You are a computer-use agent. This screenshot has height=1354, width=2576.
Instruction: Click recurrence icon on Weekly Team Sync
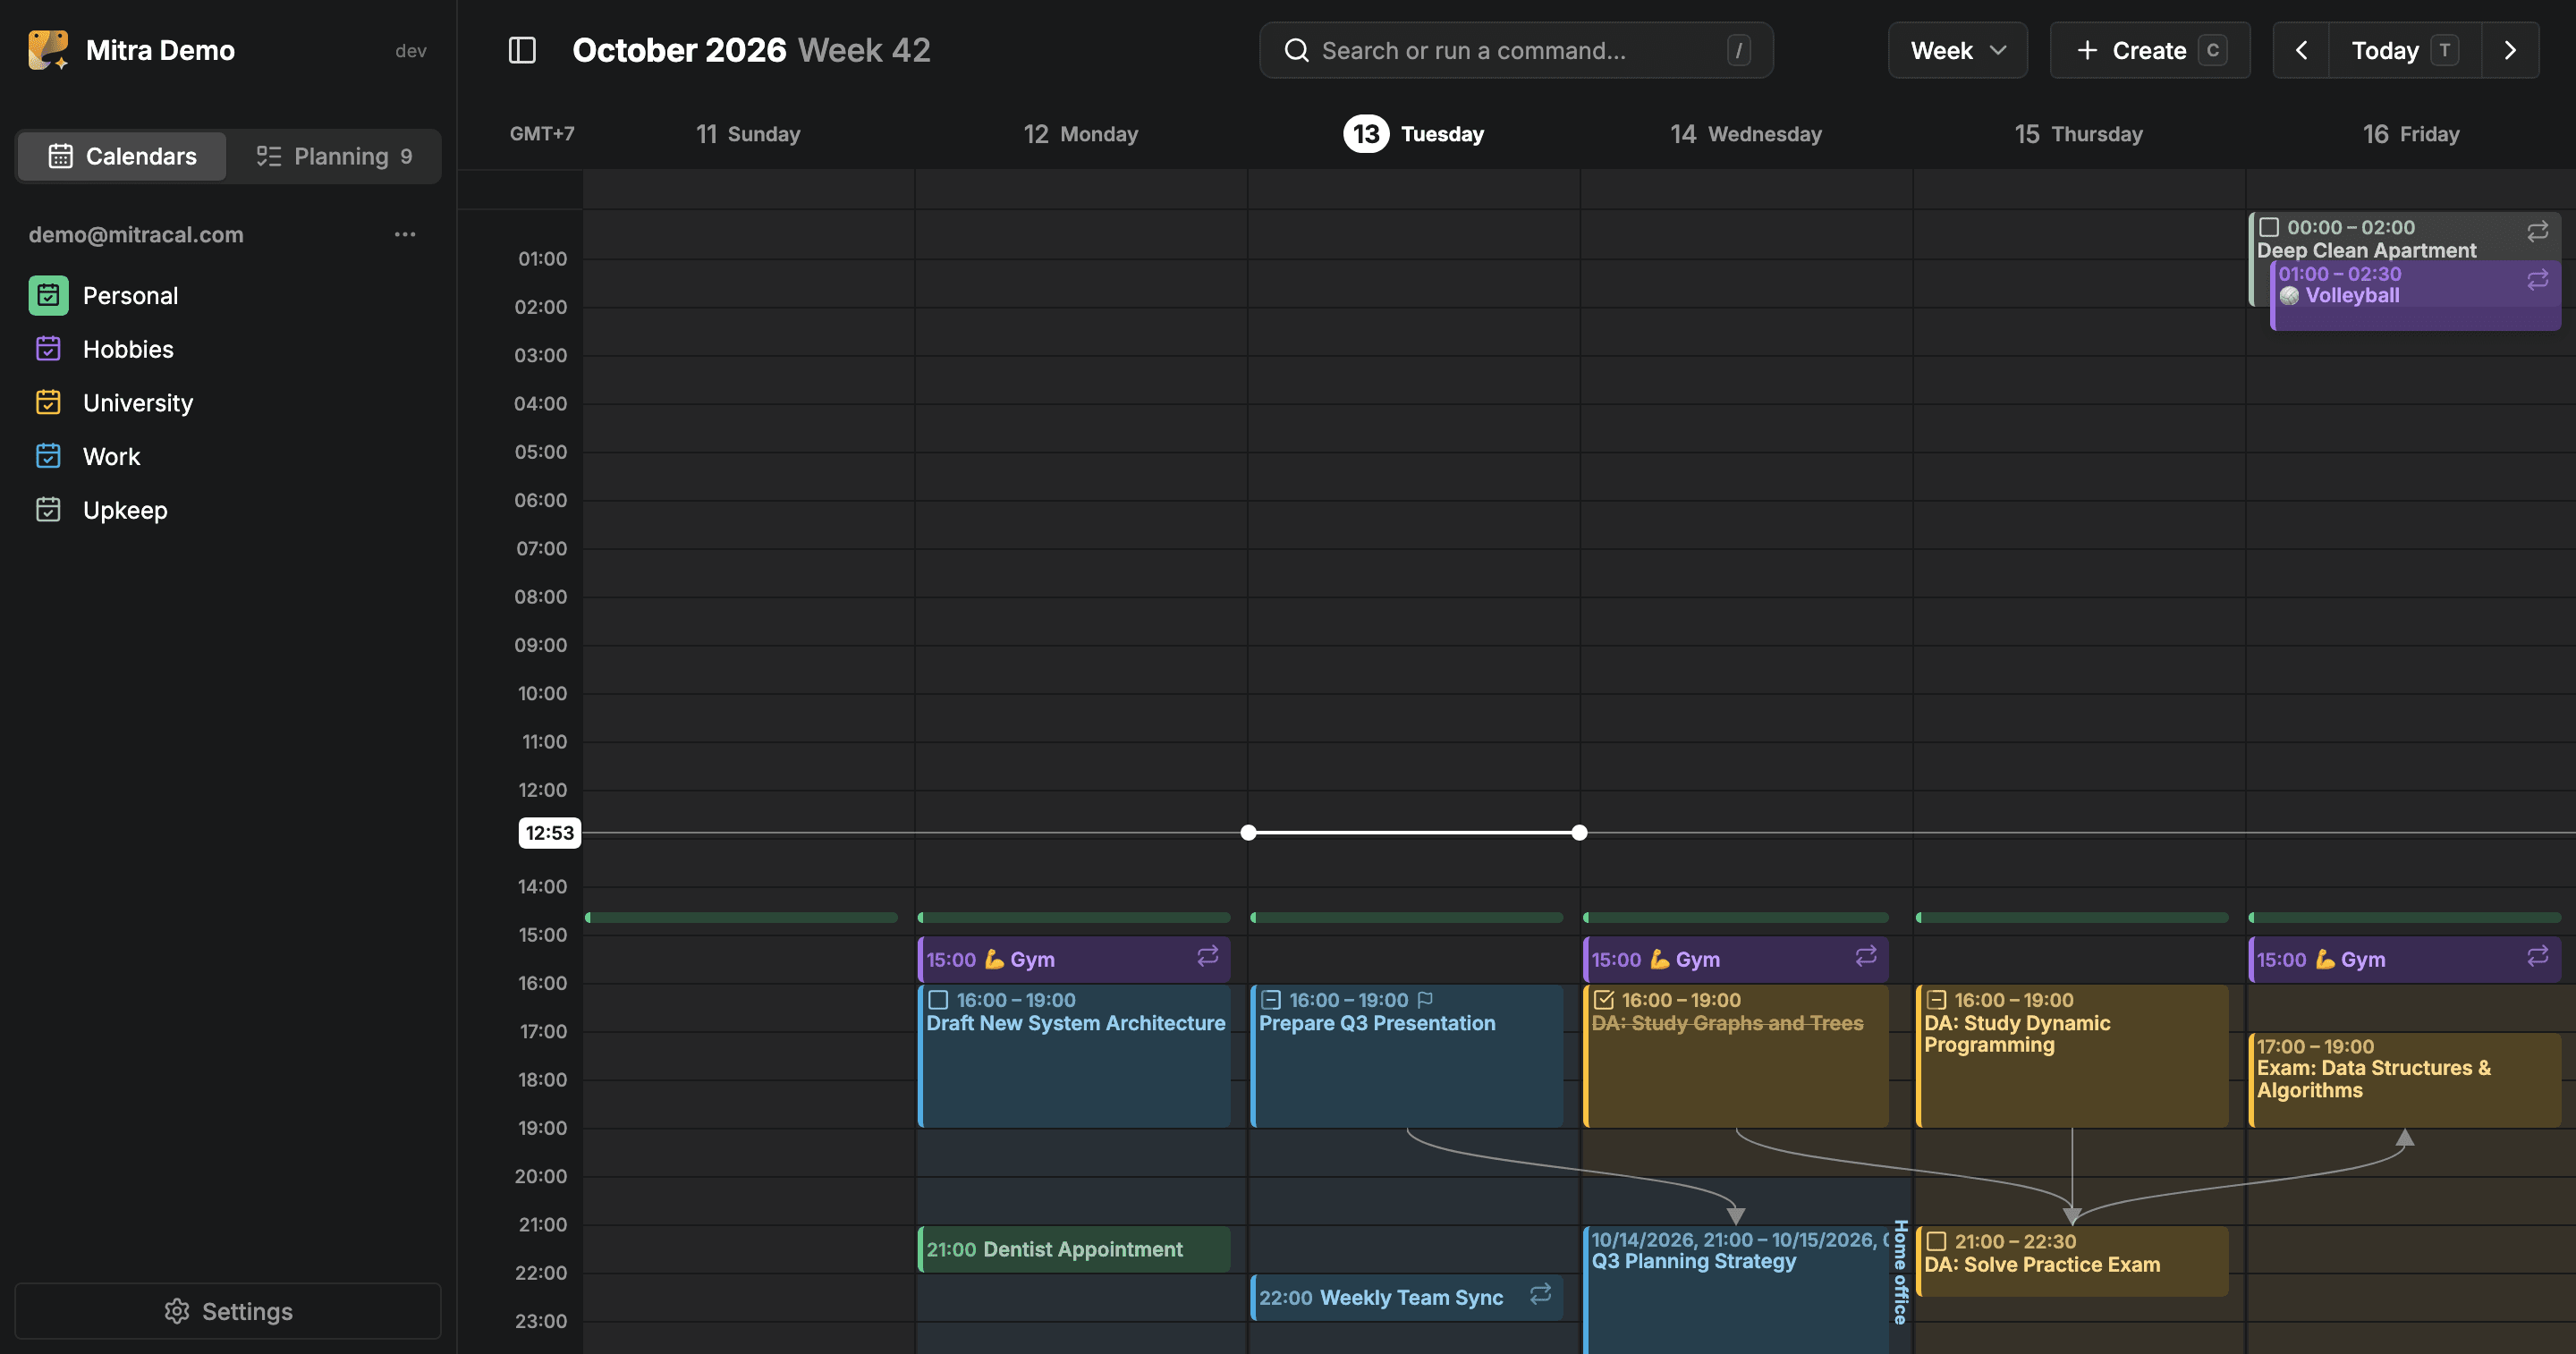point(1541,1294)
